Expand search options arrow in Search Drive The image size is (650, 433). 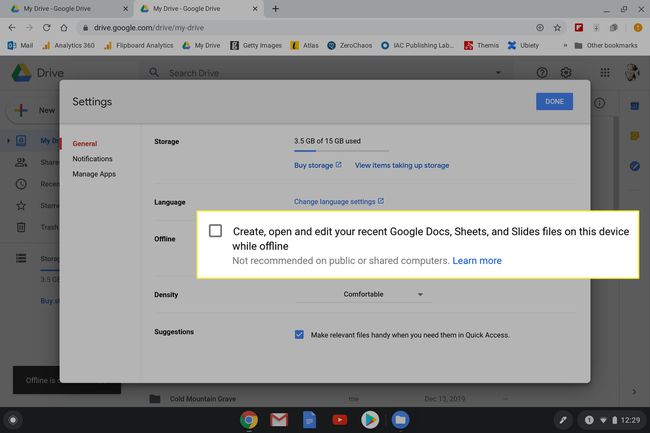point(498,73)
